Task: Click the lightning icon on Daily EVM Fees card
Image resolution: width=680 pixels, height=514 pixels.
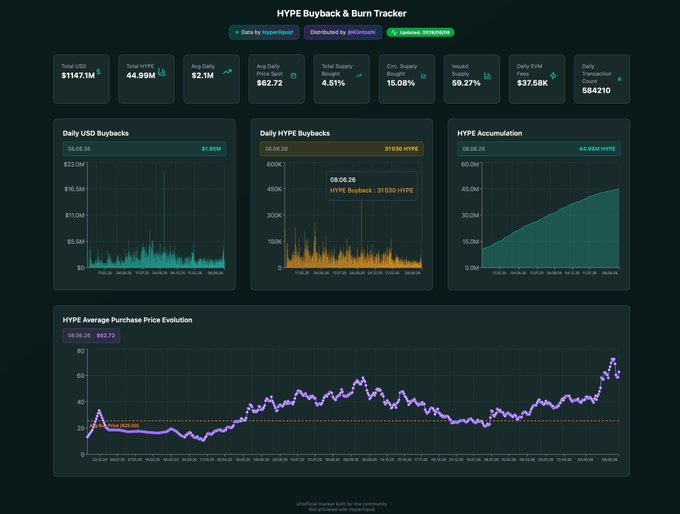Action: click(553, 75)
